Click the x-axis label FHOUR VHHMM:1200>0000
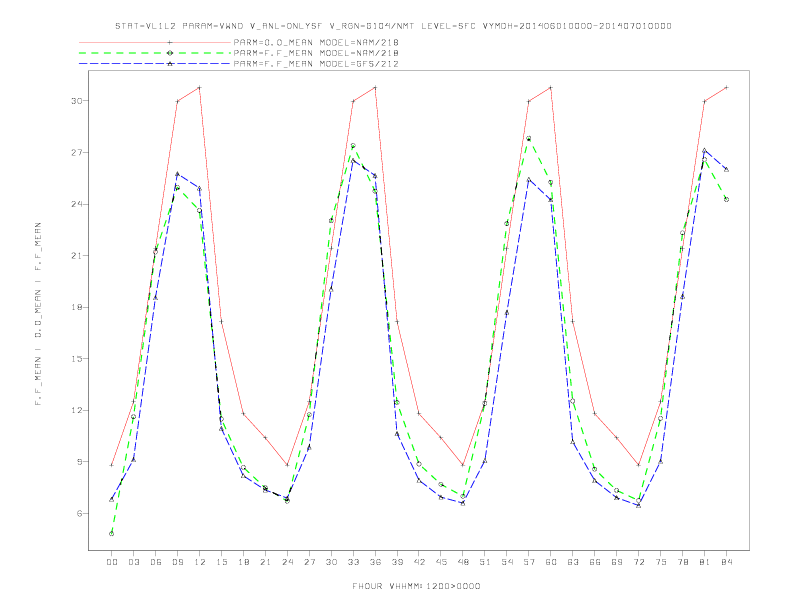792x612 pixels. click(x=416, y=586)
